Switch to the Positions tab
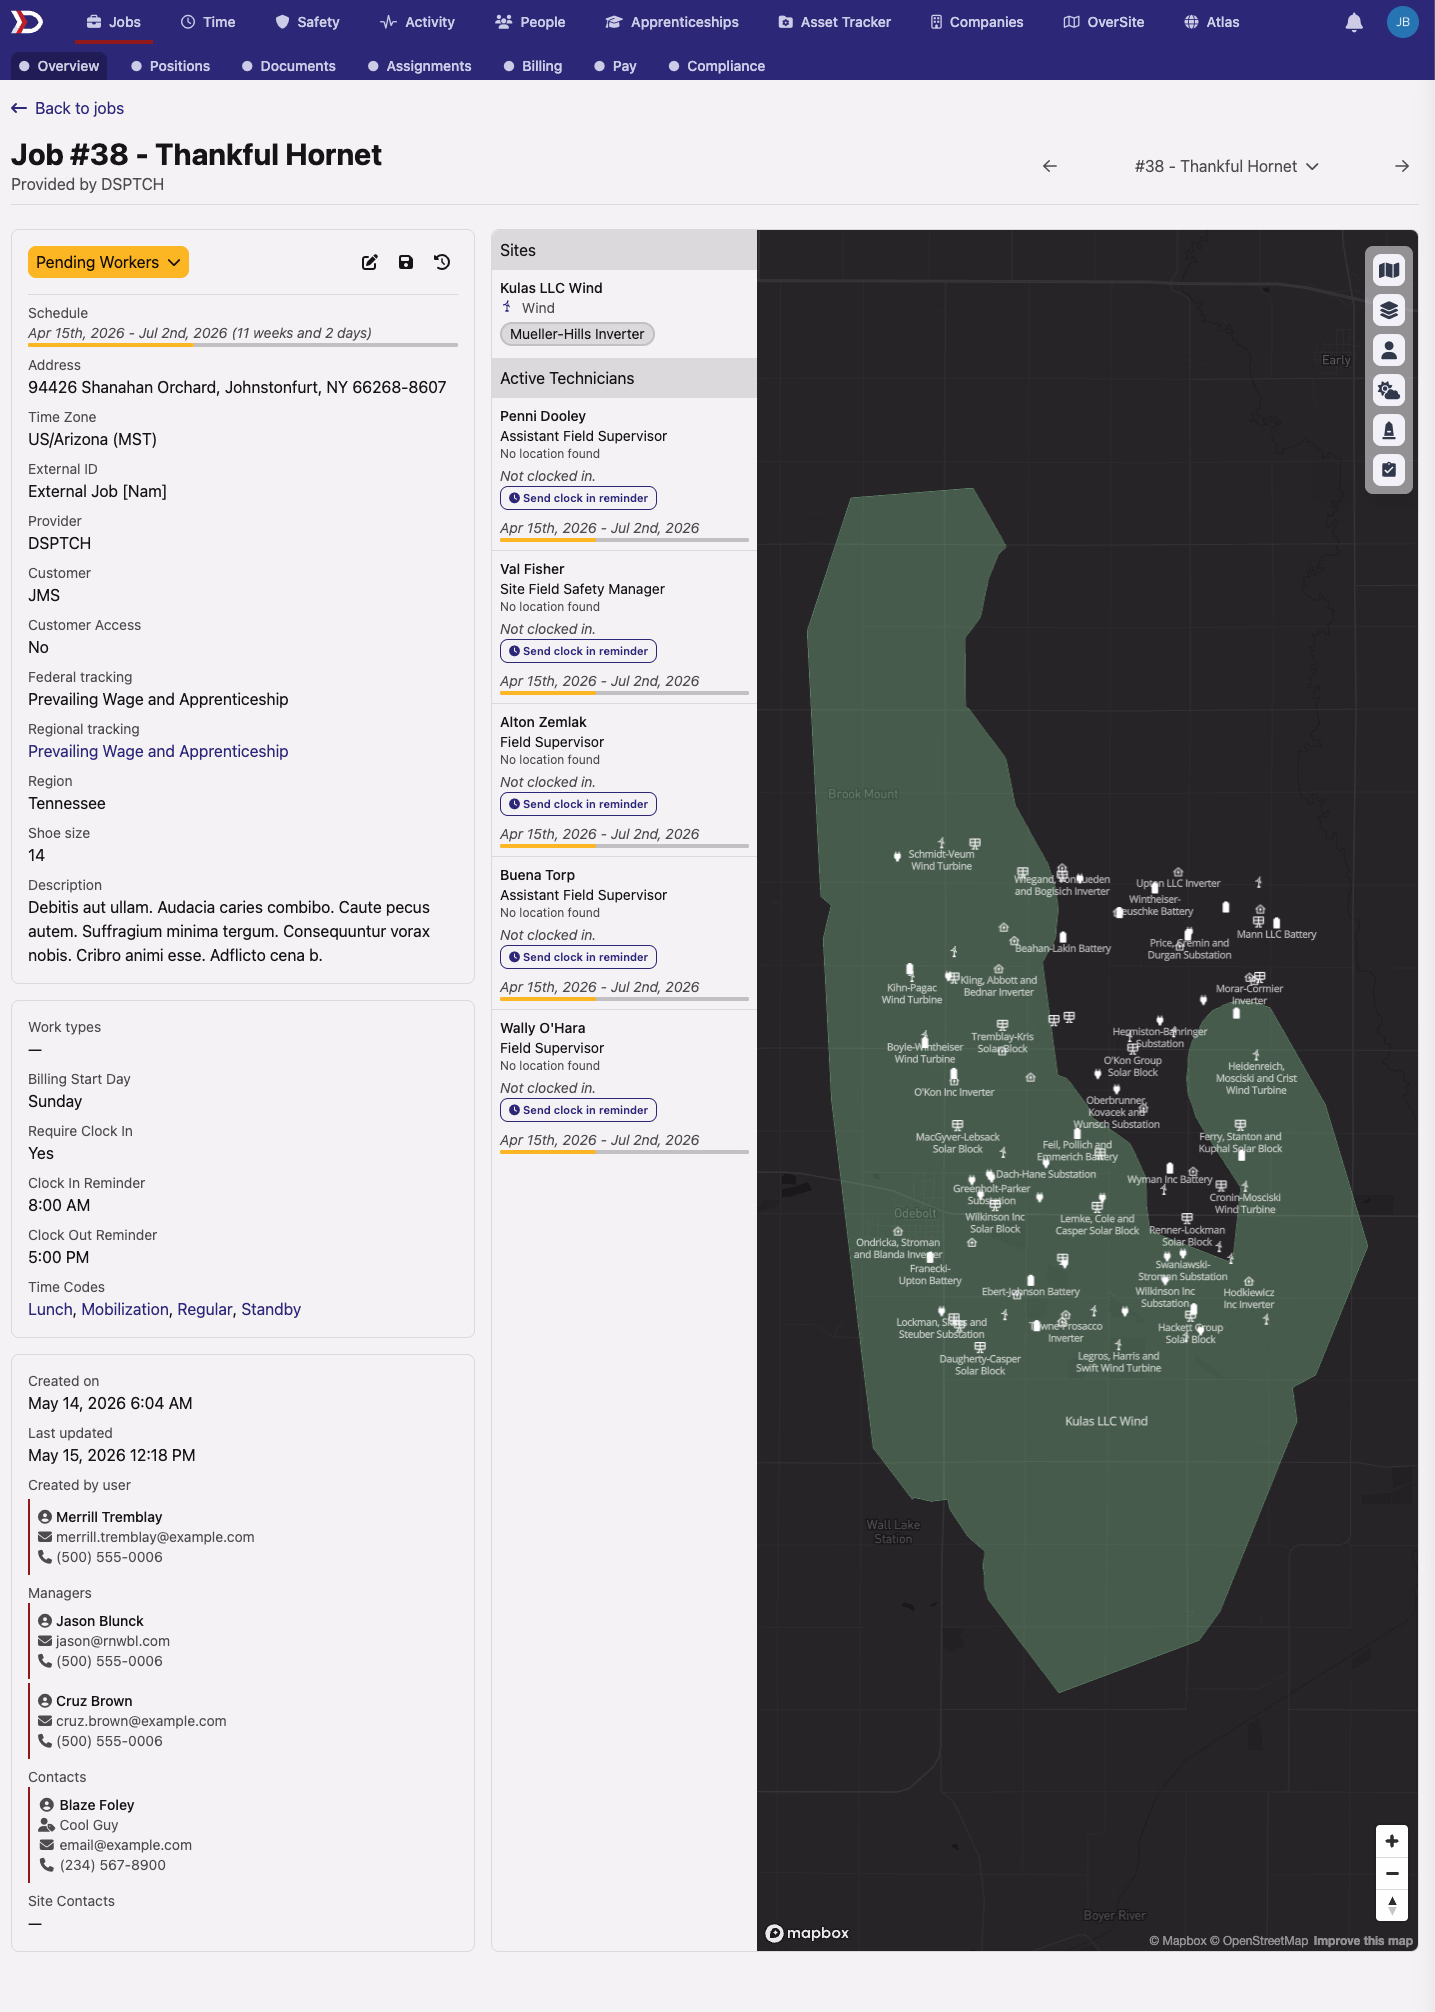Viewport: 1435px width, 2012px height. click(171, 66)
